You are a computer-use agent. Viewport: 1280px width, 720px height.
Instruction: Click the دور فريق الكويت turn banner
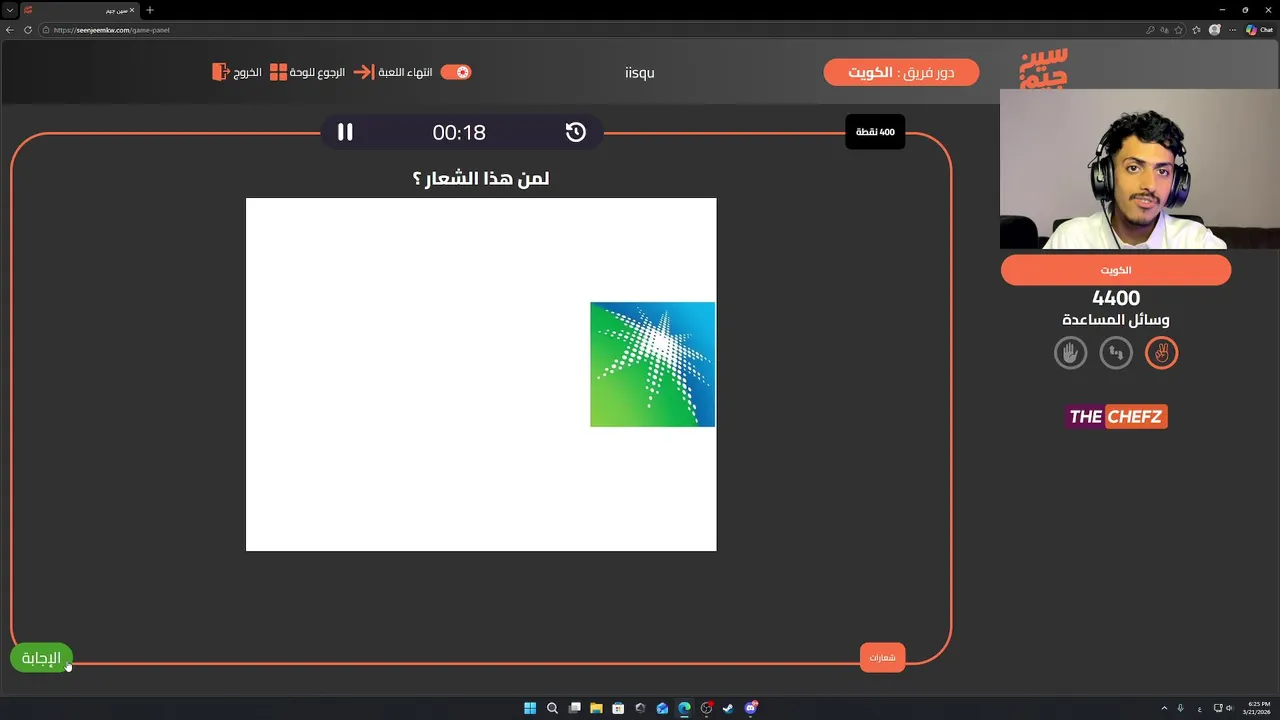click(x=901, y=72)
